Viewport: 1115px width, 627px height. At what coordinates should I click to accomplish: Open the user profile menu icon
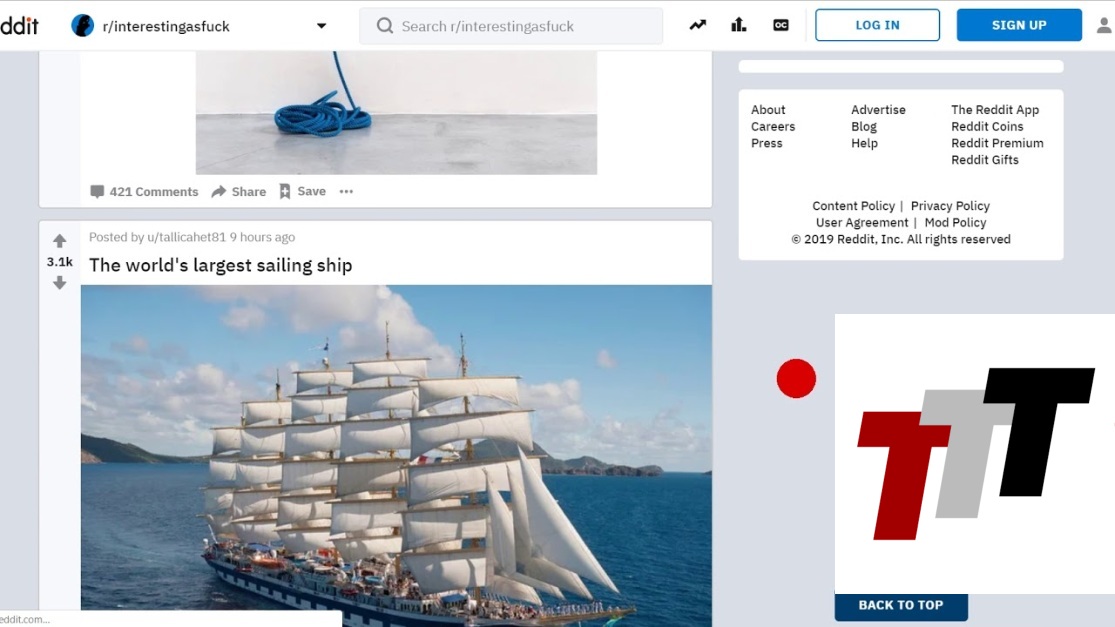coord(1103,26)
